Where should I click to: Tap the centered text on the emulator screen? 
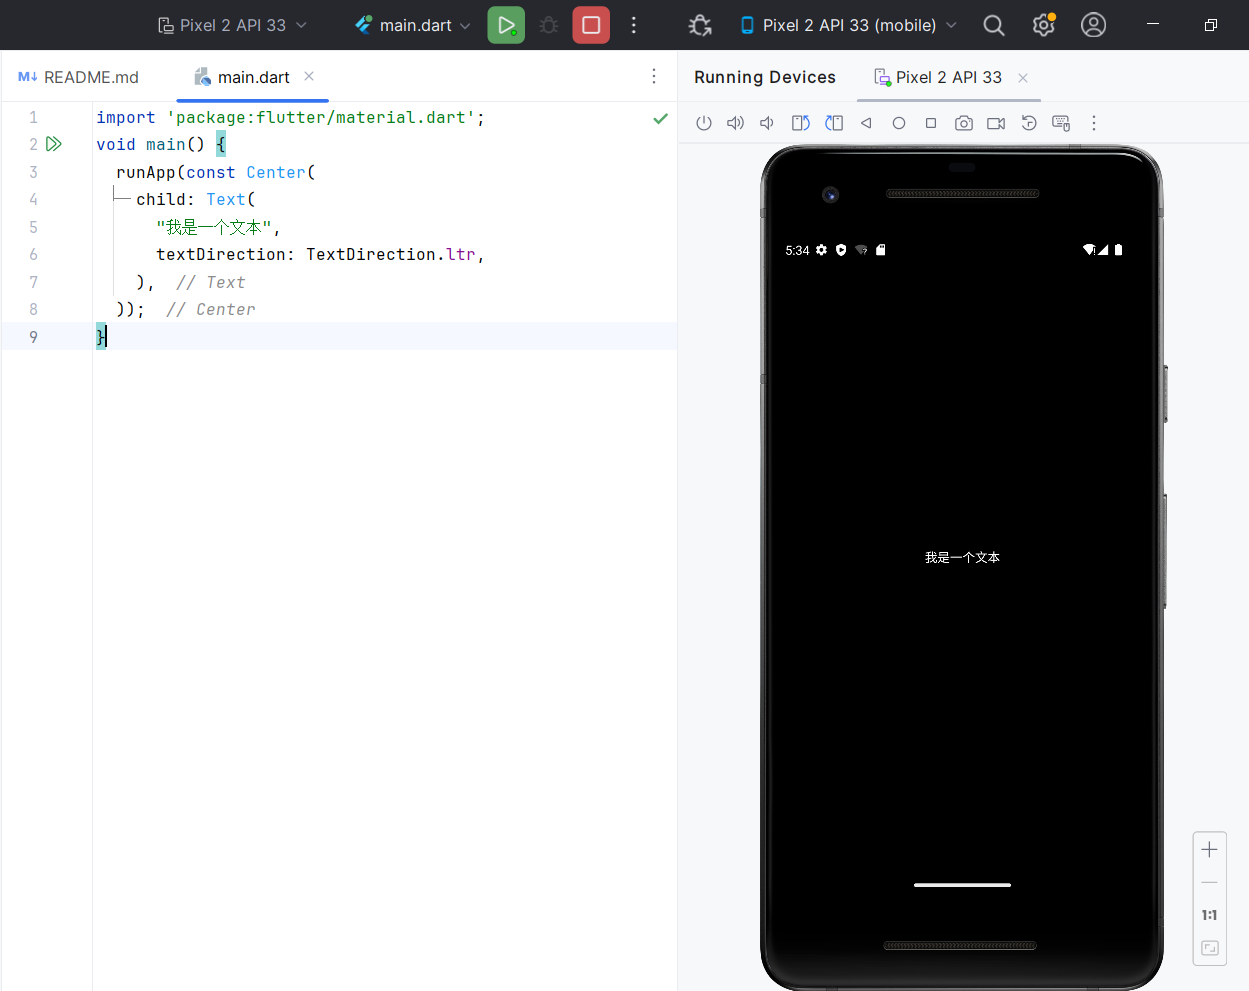(x=962, y=557)
